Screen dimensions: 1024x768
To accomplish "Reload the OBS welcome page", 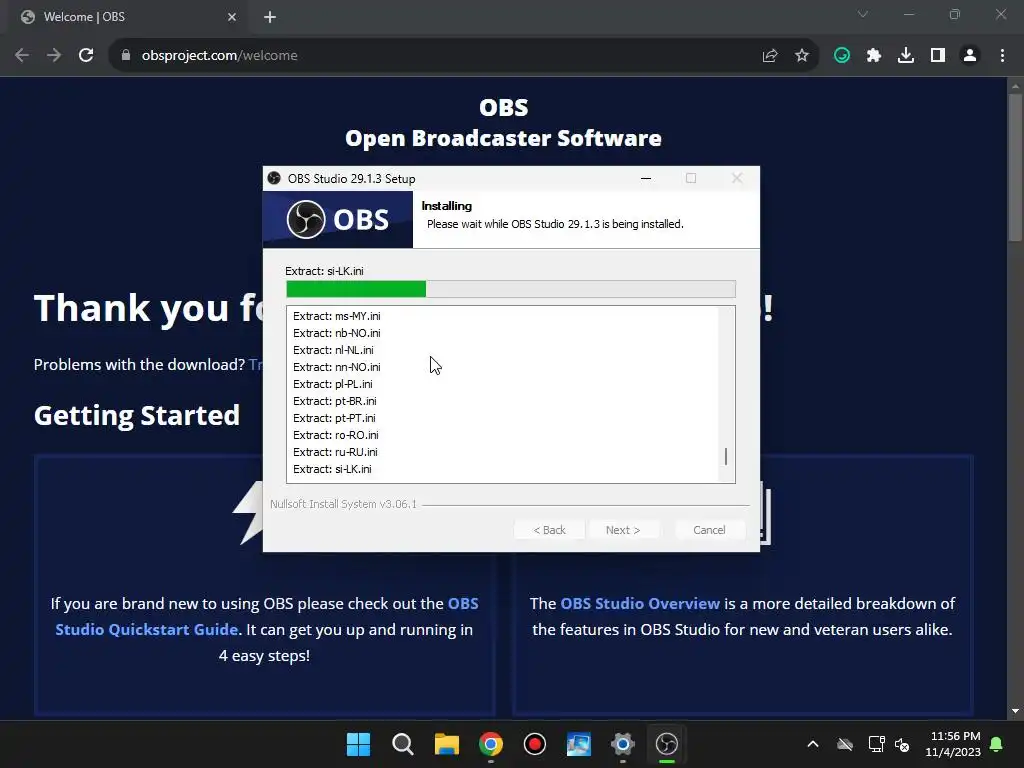I will tap(86, 56).
